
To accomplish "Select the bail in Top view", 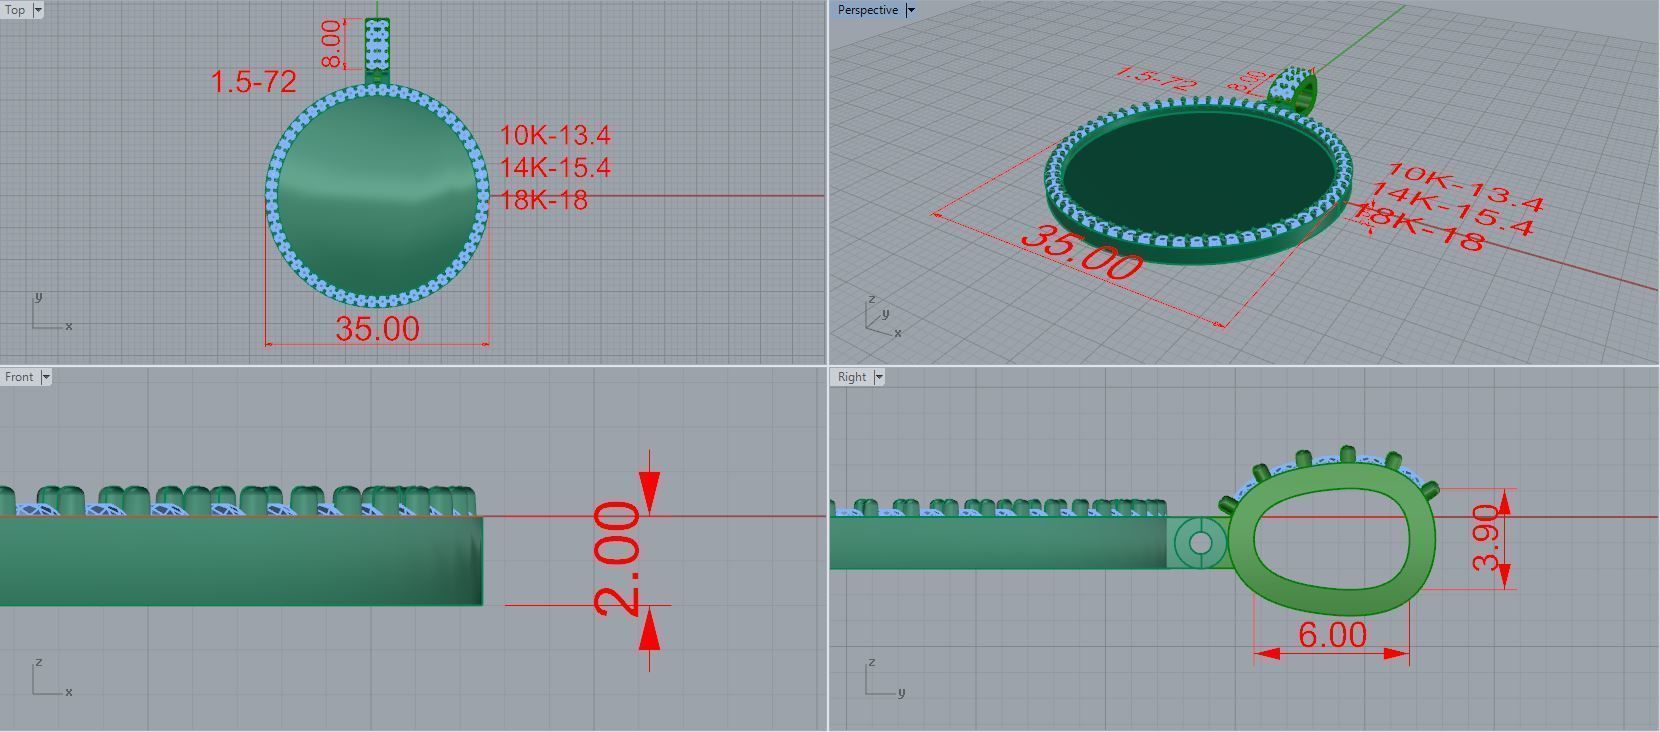I will tap(377, 45).
